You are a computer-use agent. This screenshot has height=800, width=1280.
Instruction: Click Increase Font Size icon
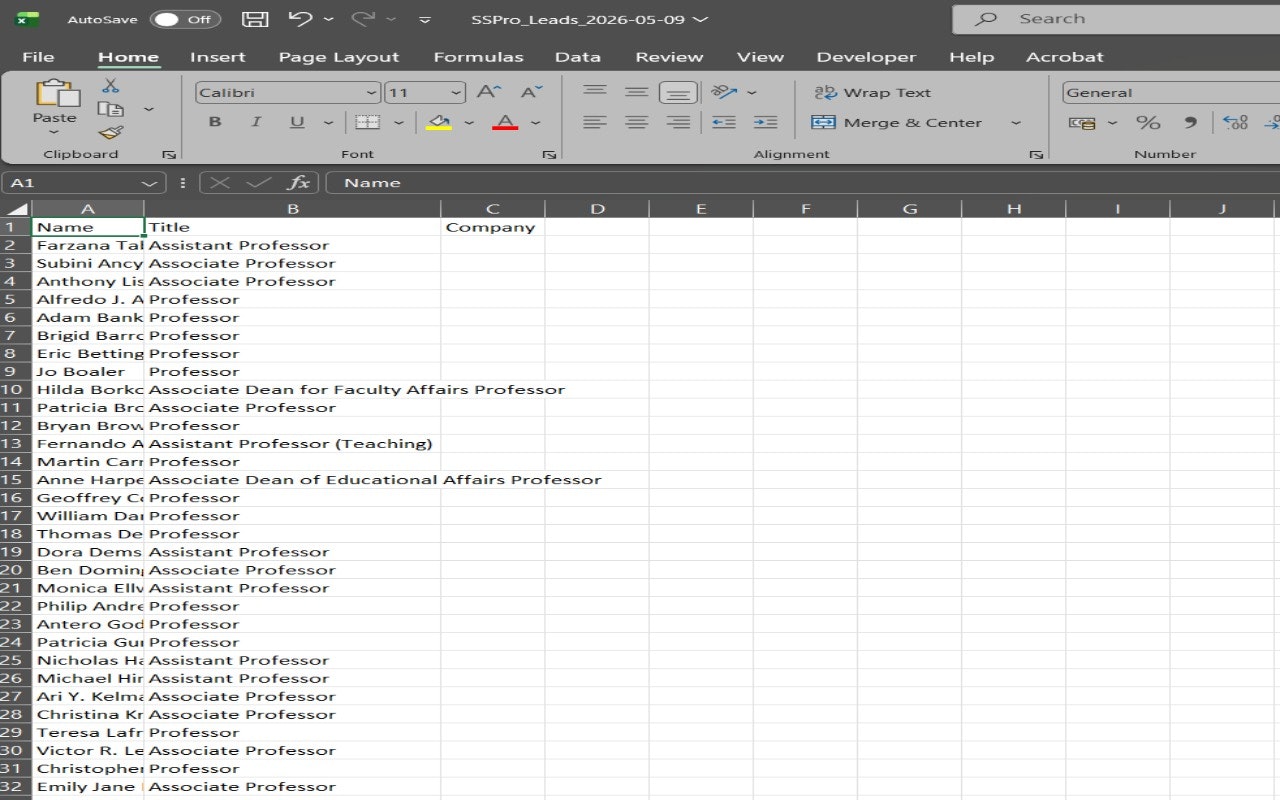tap(488, 92)
